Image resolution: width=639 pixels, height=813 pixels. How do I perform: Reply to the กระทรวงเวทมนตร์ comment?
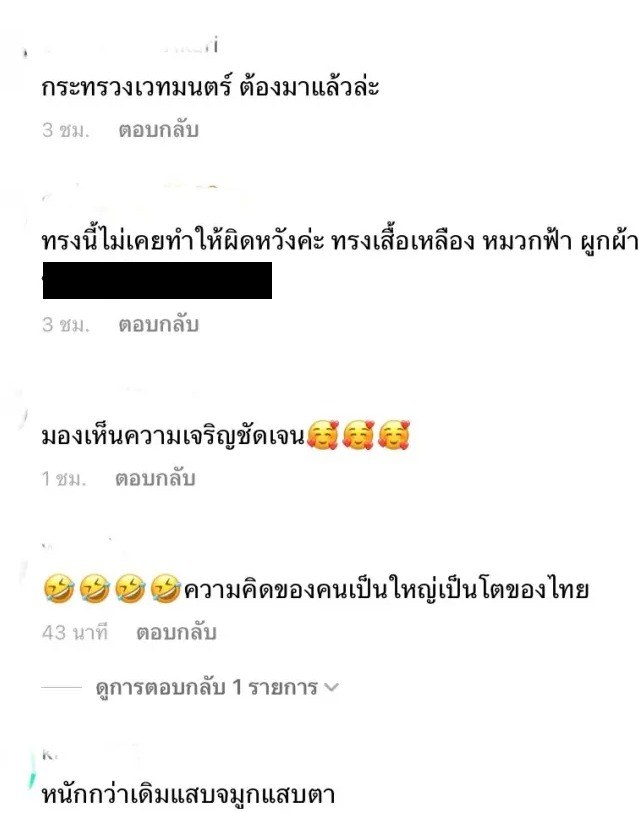[x=159, y=130]
